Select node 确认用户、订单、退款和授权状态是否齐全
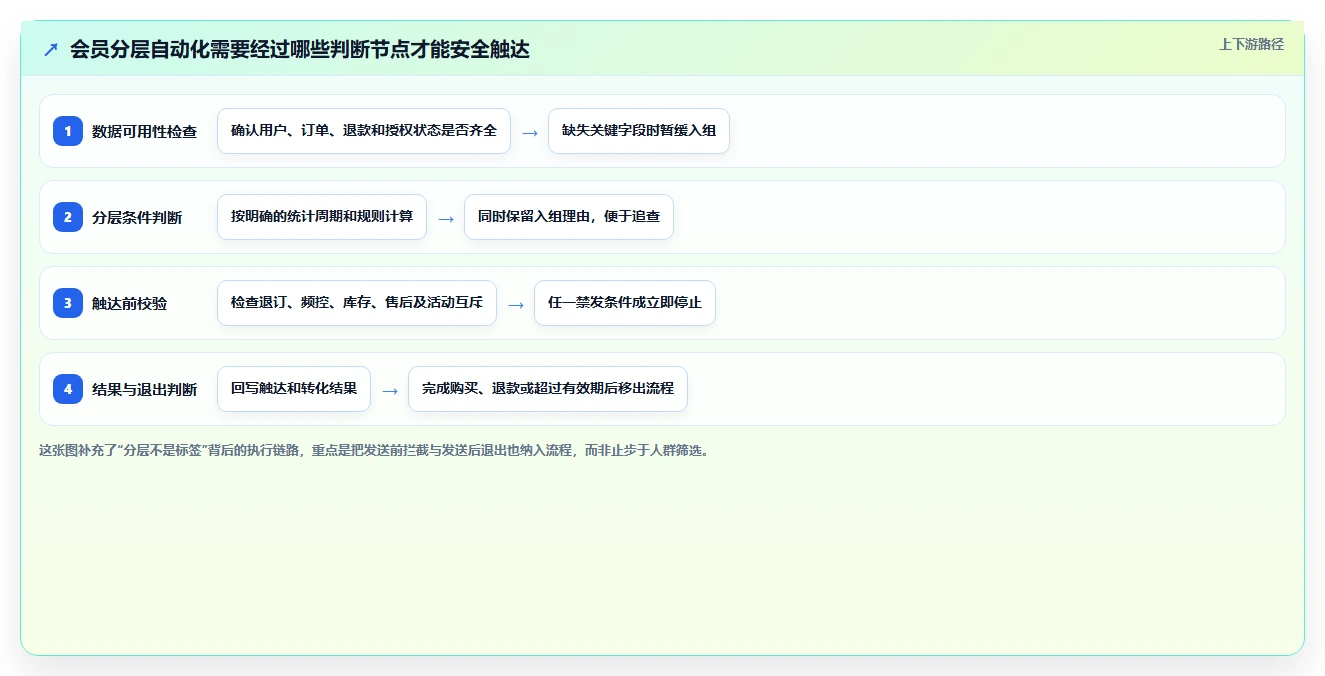This screenshot has width=1325, height=676. pos(364,131)
